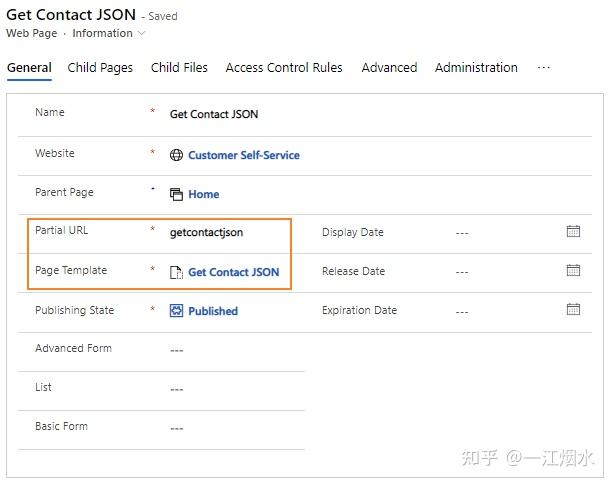Open the Child Files tab
The image size is (610, 484).
pyautogui.click(x=179, y=68)
